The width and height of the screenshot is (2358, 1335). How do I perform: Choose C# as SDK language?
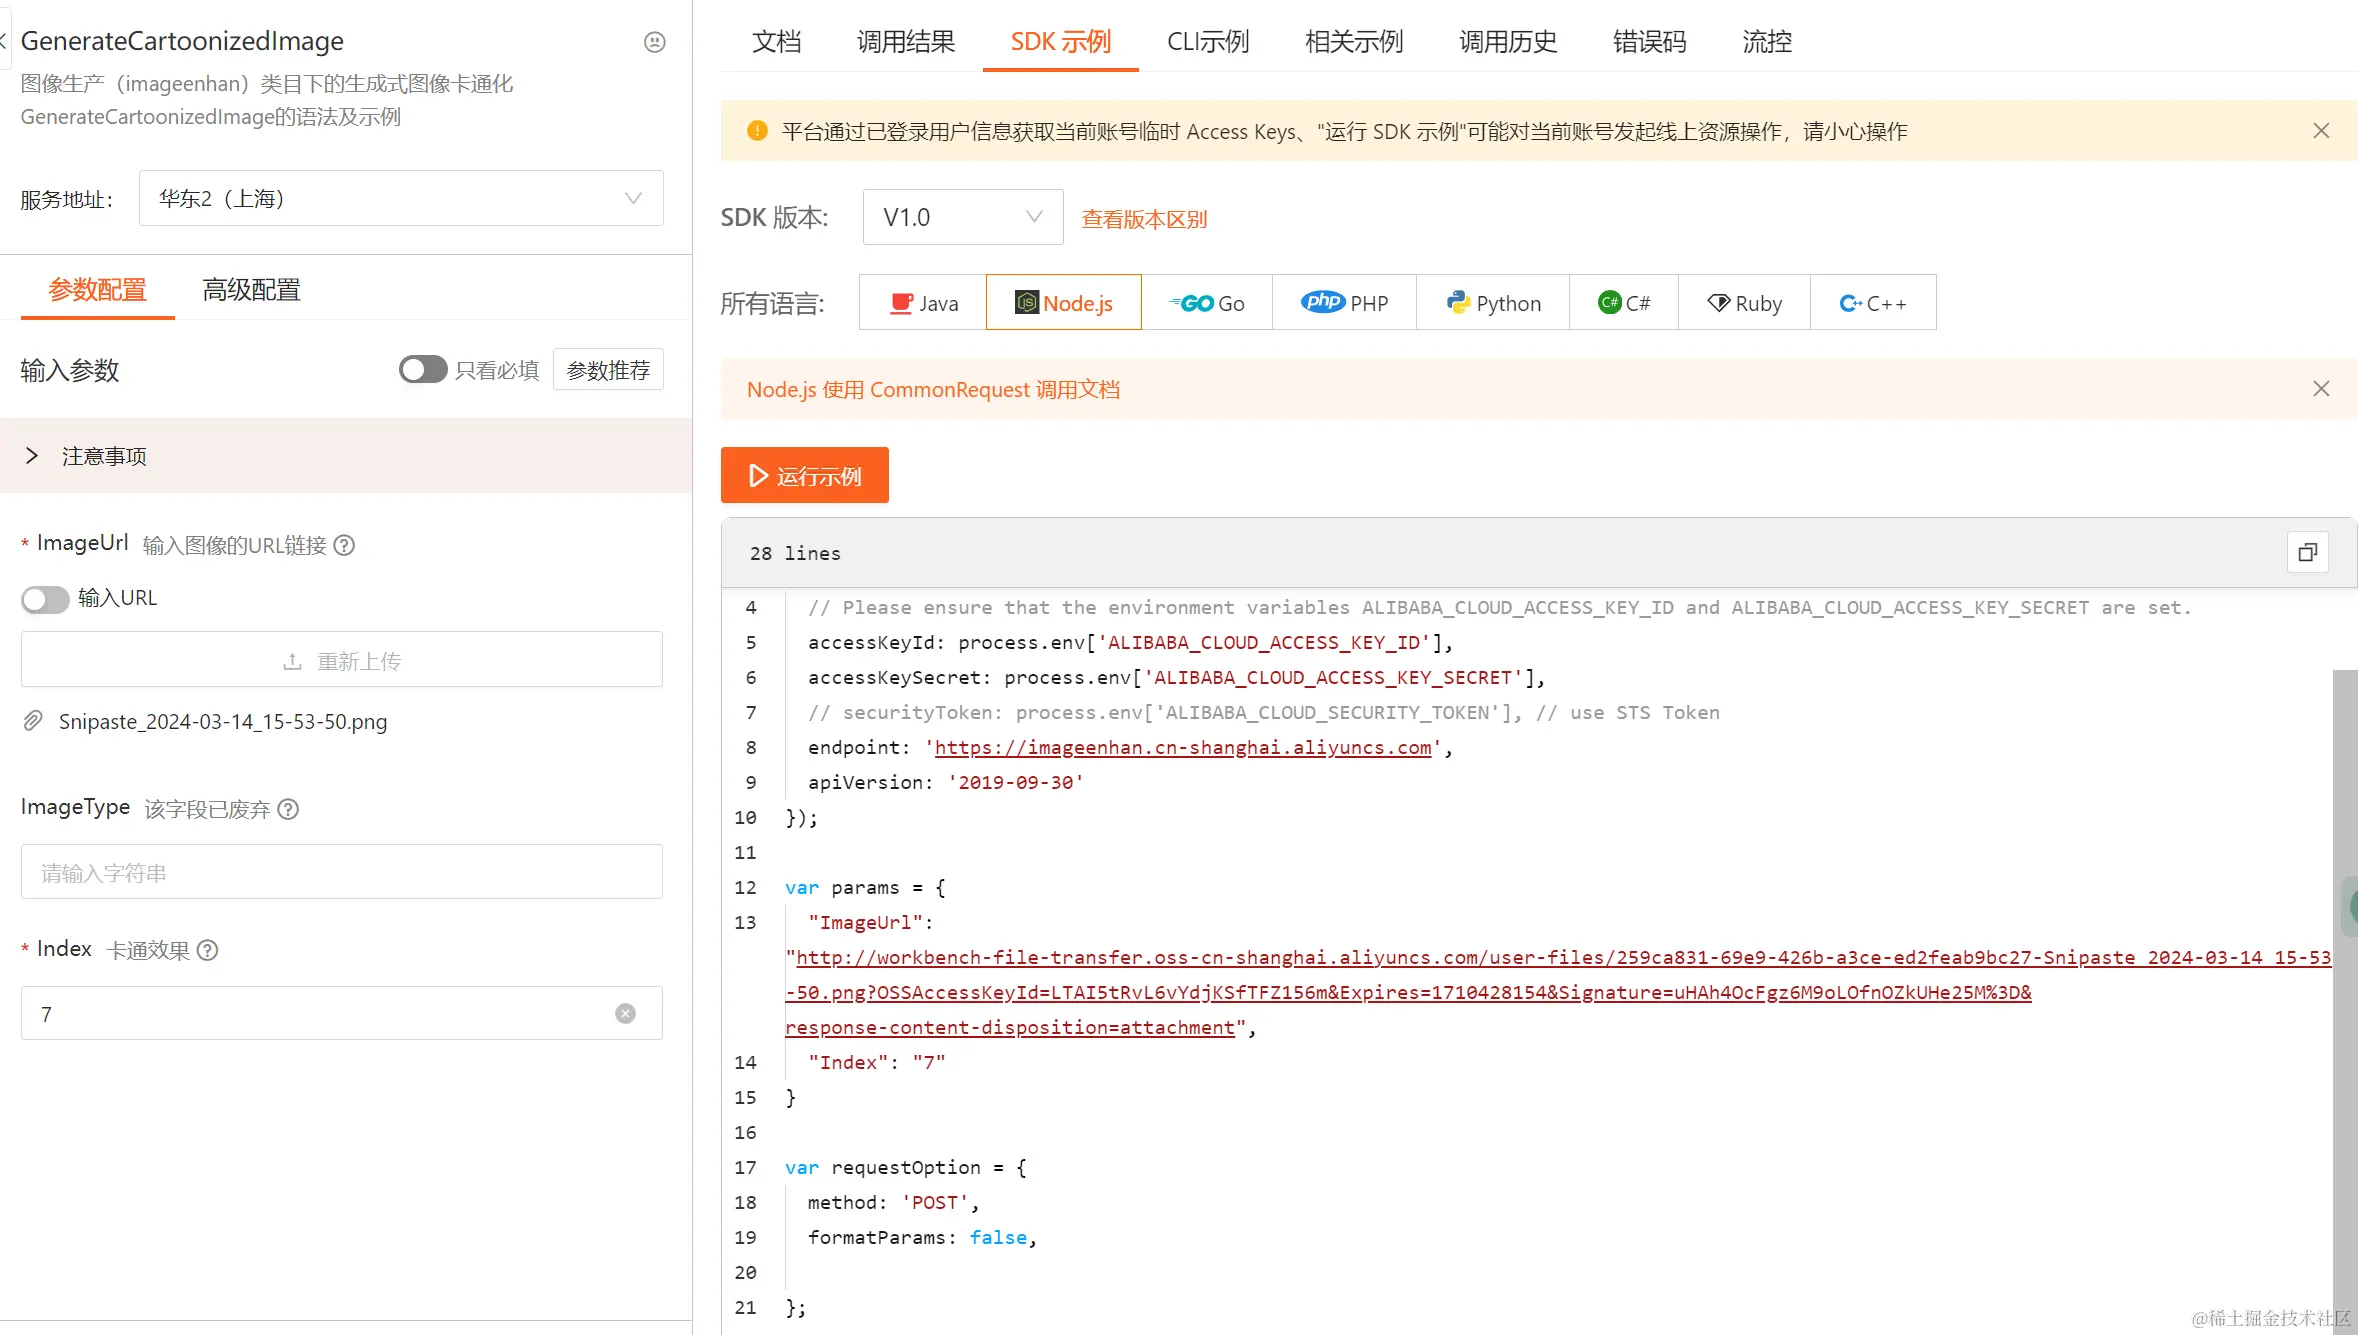pos(1624,302)
